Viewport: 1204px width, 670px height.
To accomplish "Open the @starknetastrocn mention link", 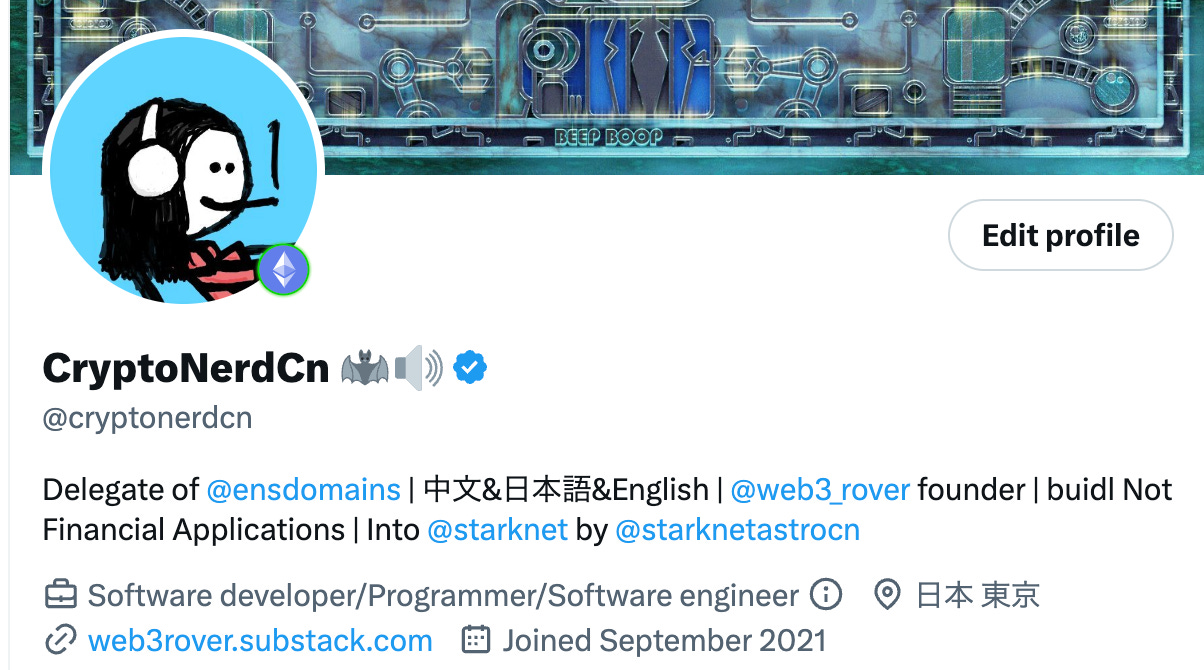I will 738,529.
